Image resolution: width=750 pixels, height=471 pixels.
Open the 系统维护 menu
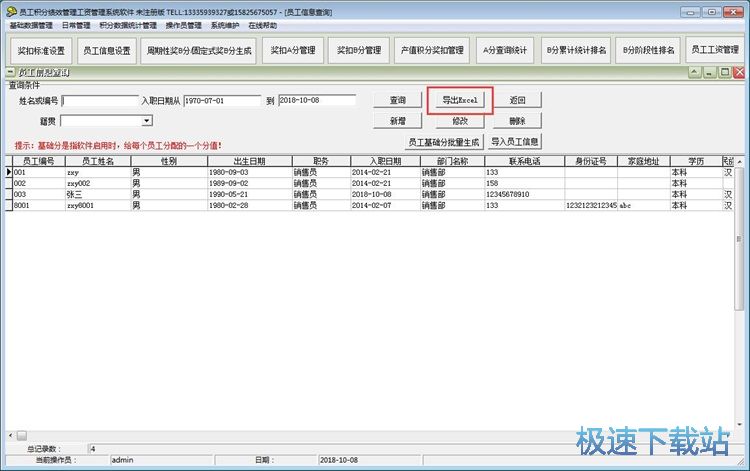[x=225, y=25]
